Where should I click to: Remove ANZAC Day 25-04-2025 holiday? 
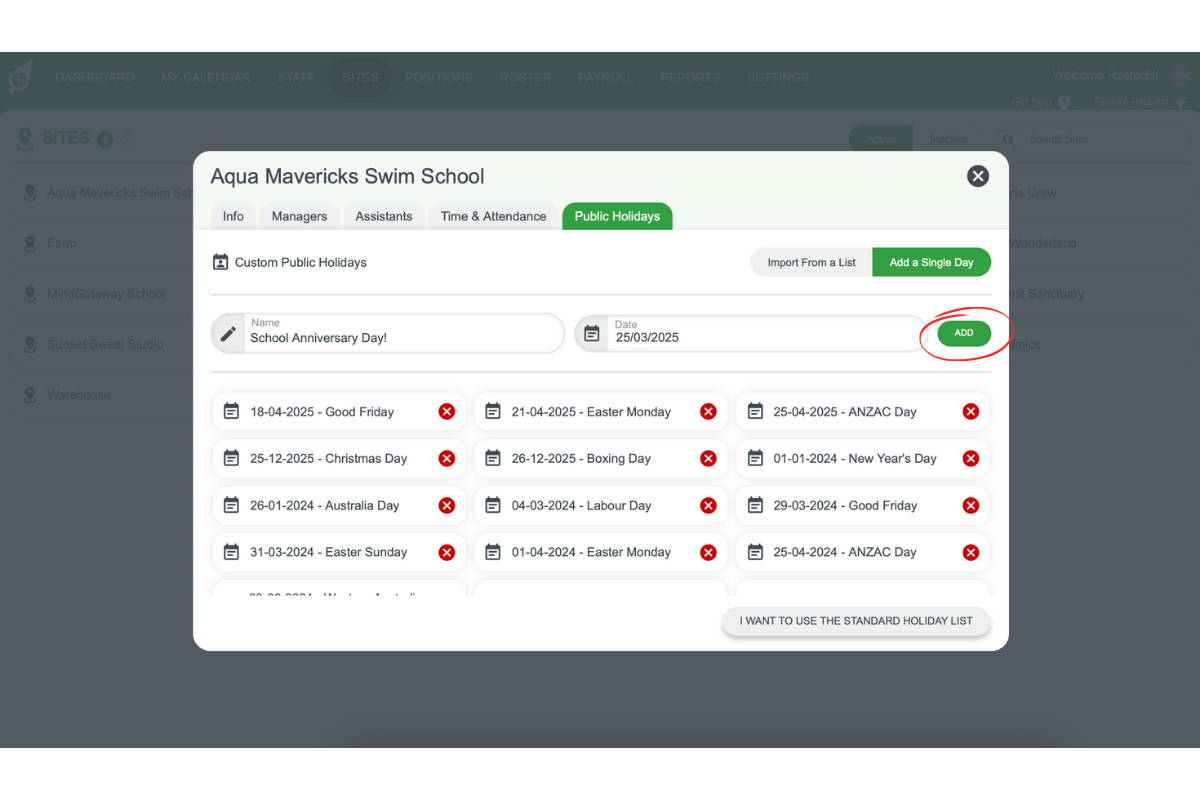pyautogui.click(x=970, y=412)
